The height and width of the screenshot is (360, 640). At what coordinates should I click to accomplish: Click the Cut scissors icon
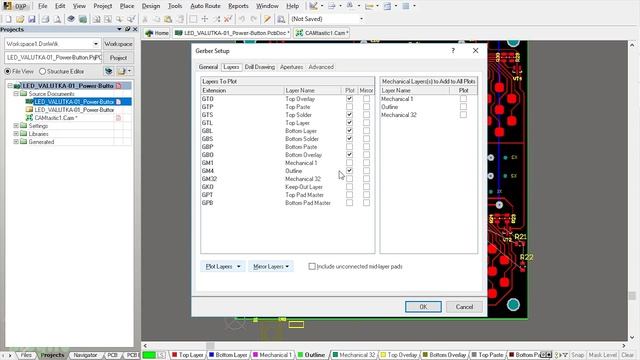pyautogui.click(x=145, y=19)
